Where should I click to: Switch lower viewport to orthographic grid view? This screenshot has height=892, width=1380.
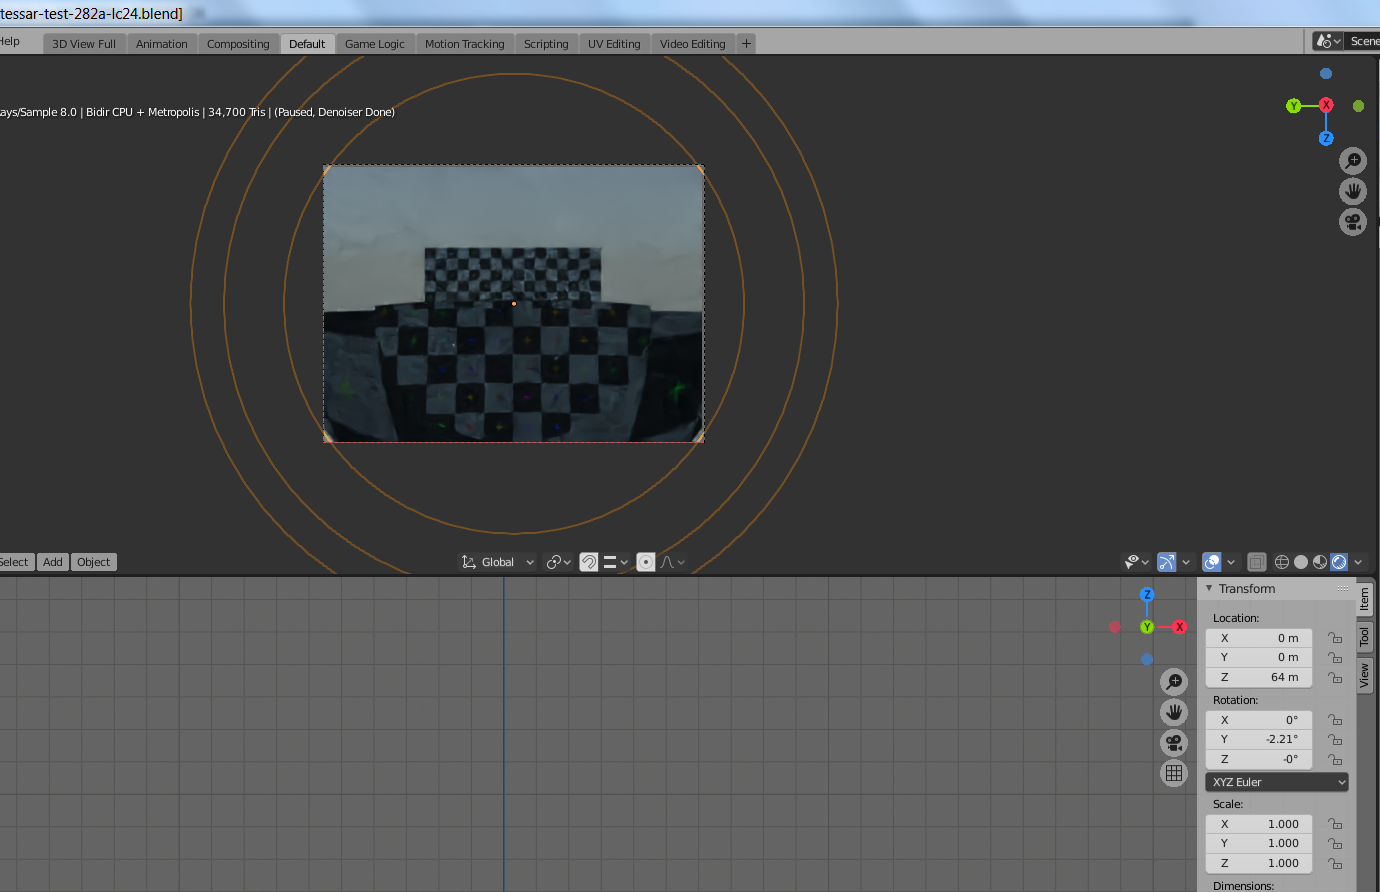1174,773
